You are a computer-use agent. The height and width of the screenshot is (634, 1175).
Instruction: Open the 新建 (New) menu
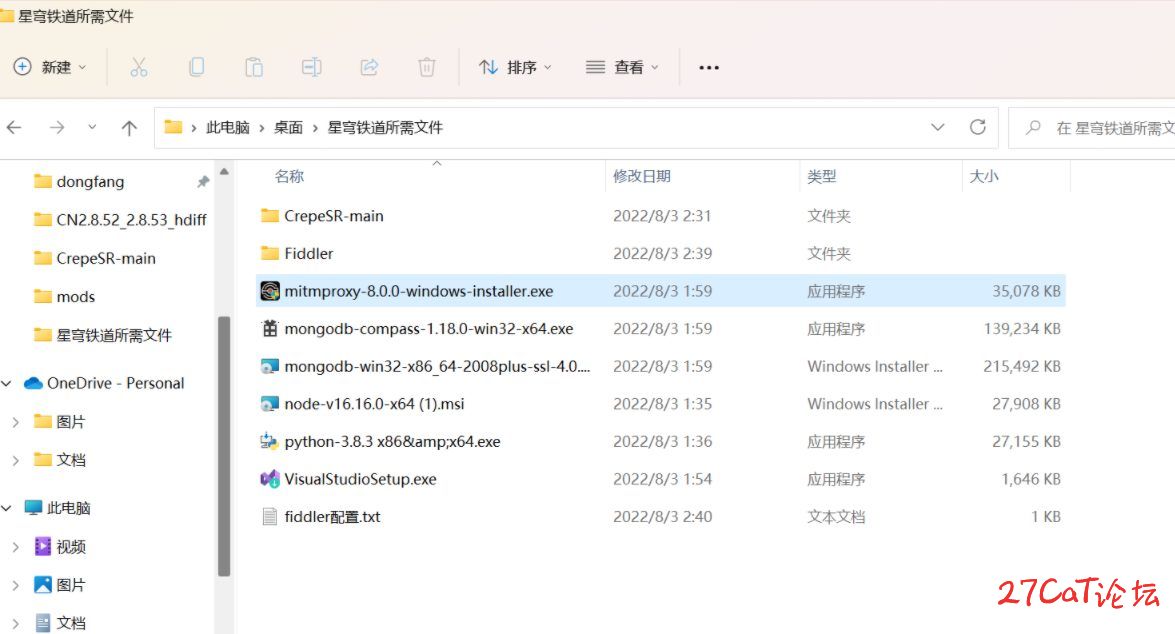pos(49,67)
